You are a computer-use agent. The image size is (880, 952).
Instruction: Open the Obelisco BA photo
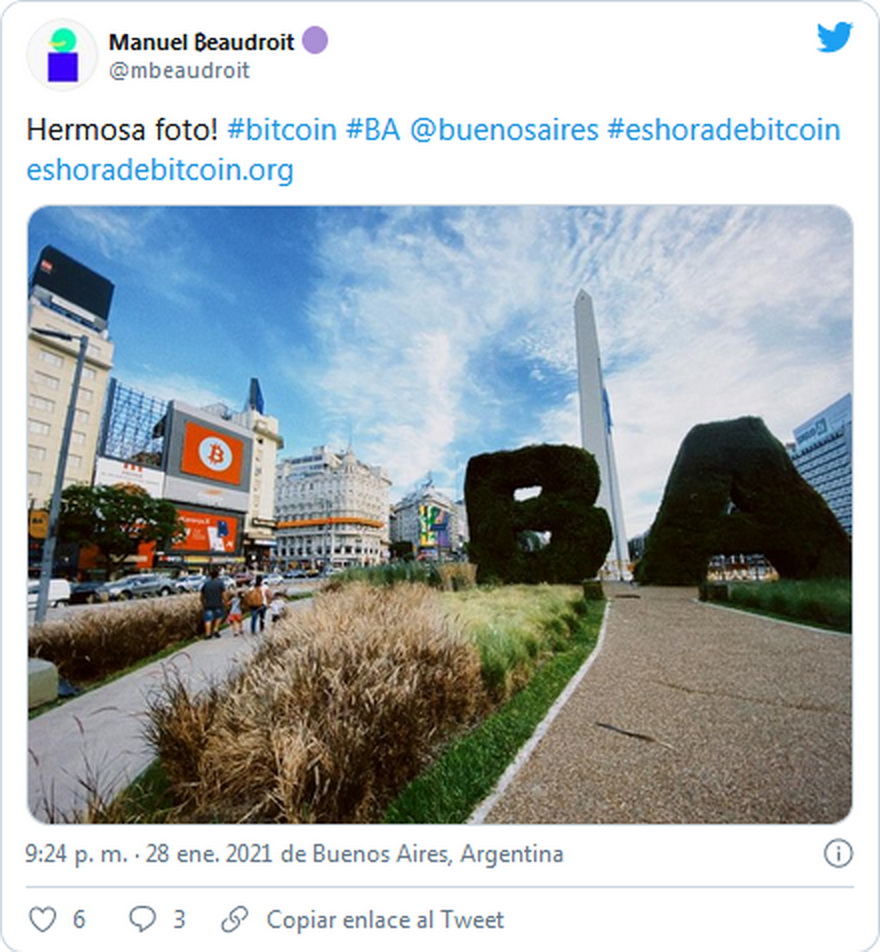pyautogui.click(x=440, y=514)
